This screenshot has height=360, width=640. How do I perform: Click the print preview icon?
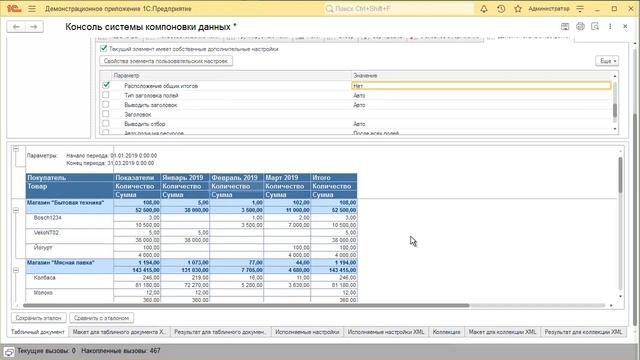pyautogui.click(x=595, y=27)
